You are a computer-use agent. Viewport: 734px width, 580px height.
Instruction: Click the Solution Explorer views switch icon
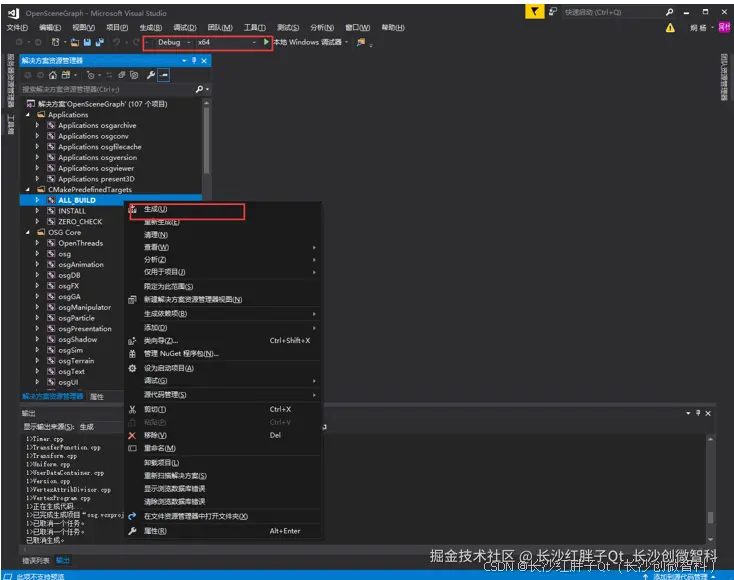[66, 75]
